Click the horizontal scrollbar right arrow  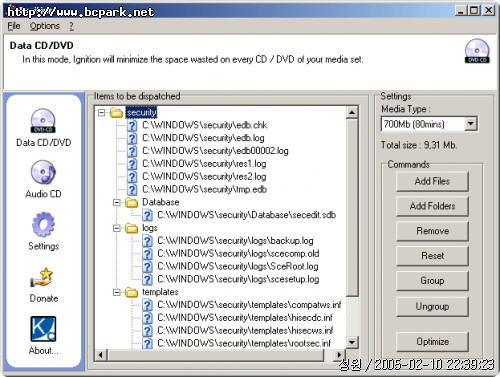pos(339,355)
